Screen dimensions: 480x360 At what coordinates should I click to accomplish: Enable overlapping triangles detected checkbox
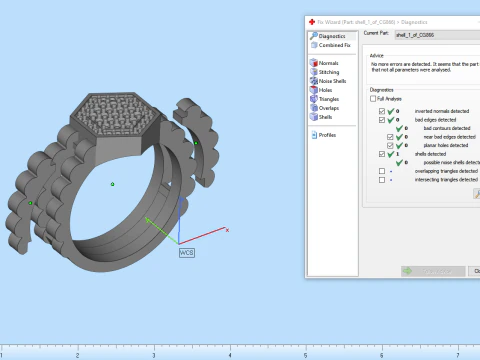click(x=382, y=171)
